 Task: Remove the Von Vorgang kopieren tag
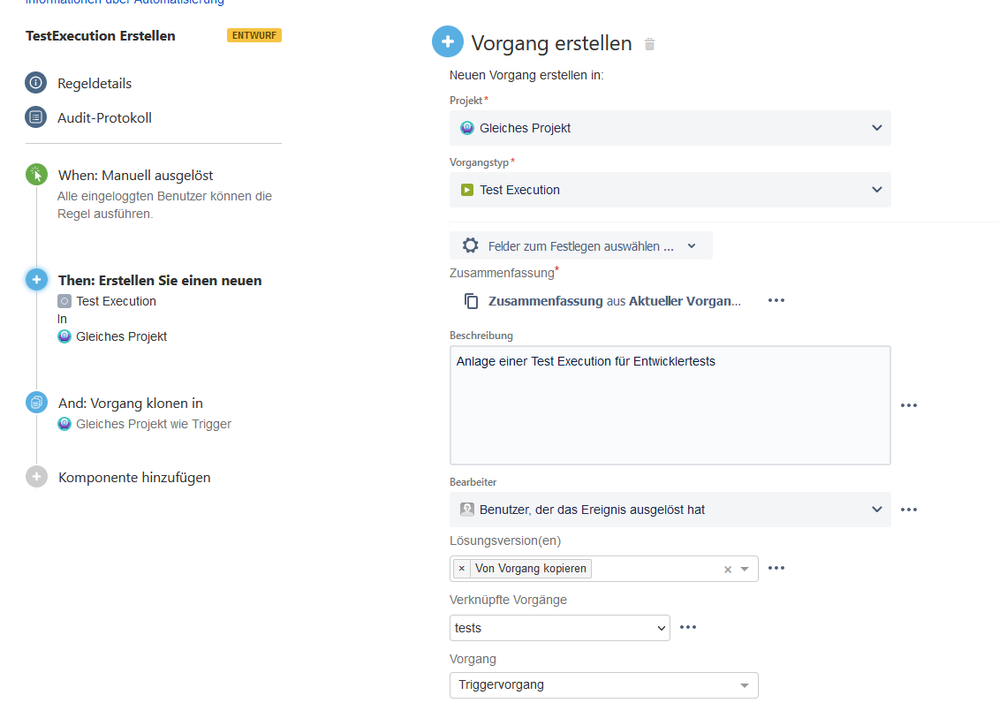(462, 568)
